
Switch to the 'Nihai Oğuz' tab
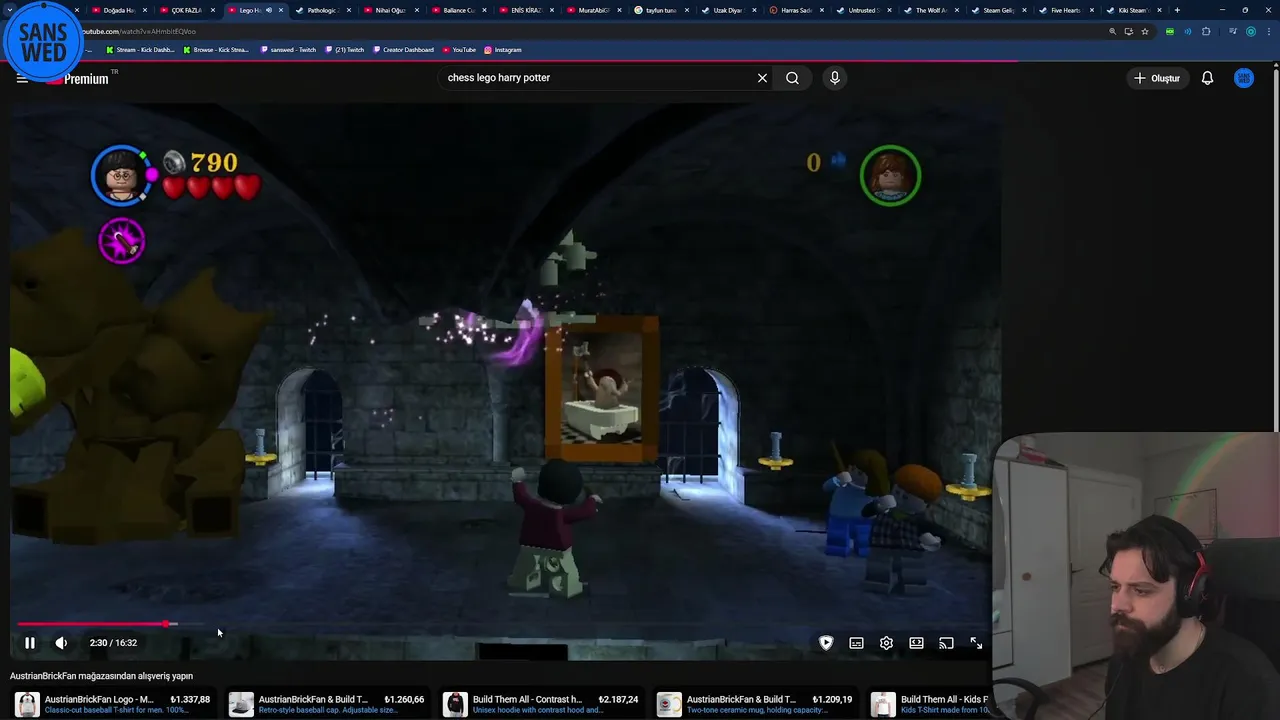[390, 10]
